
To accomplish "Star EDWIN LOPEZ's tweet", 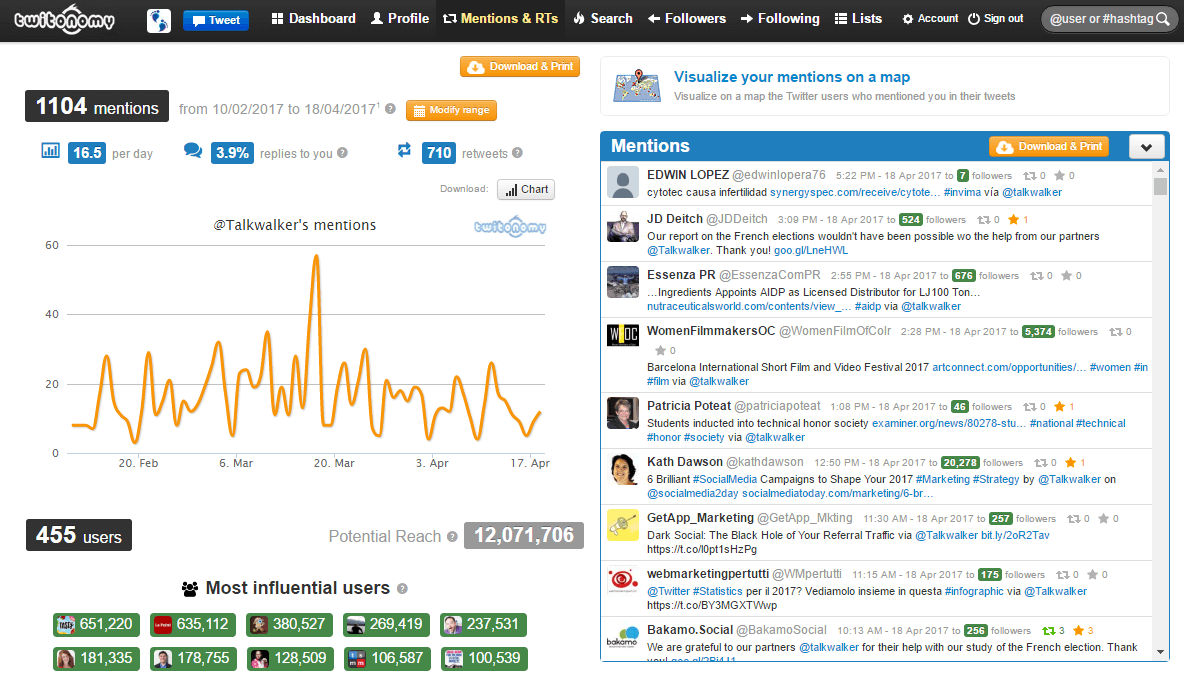I will click(x=1060, y=175).
